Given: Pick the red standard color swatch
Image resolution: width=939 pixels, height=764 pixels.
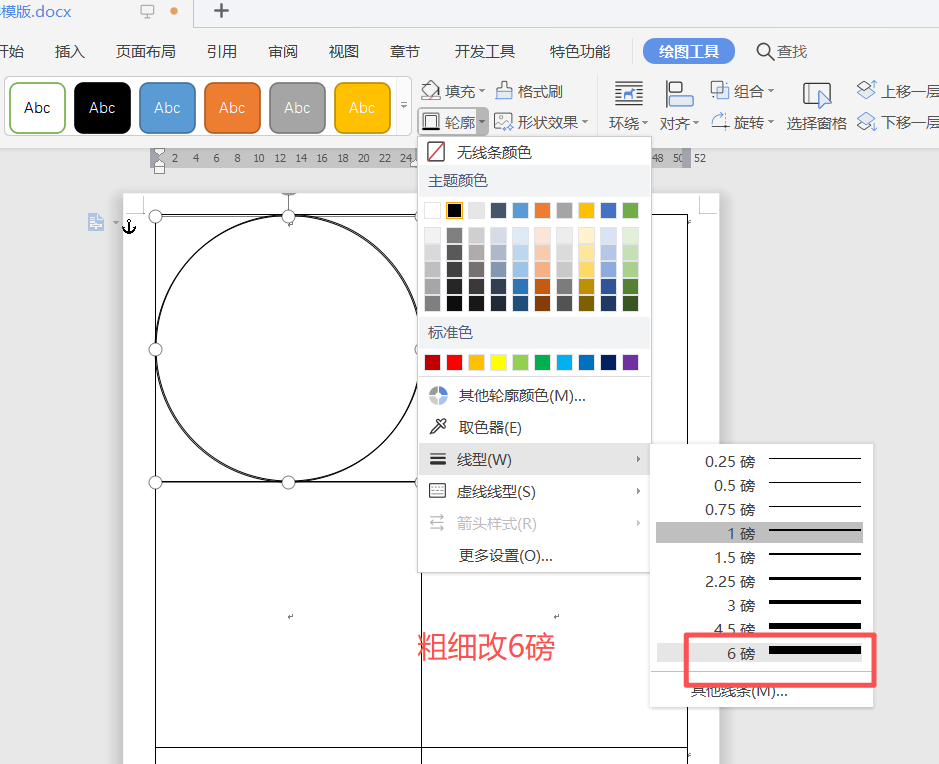Looking at the screenshot, I should tap(455, 362).
